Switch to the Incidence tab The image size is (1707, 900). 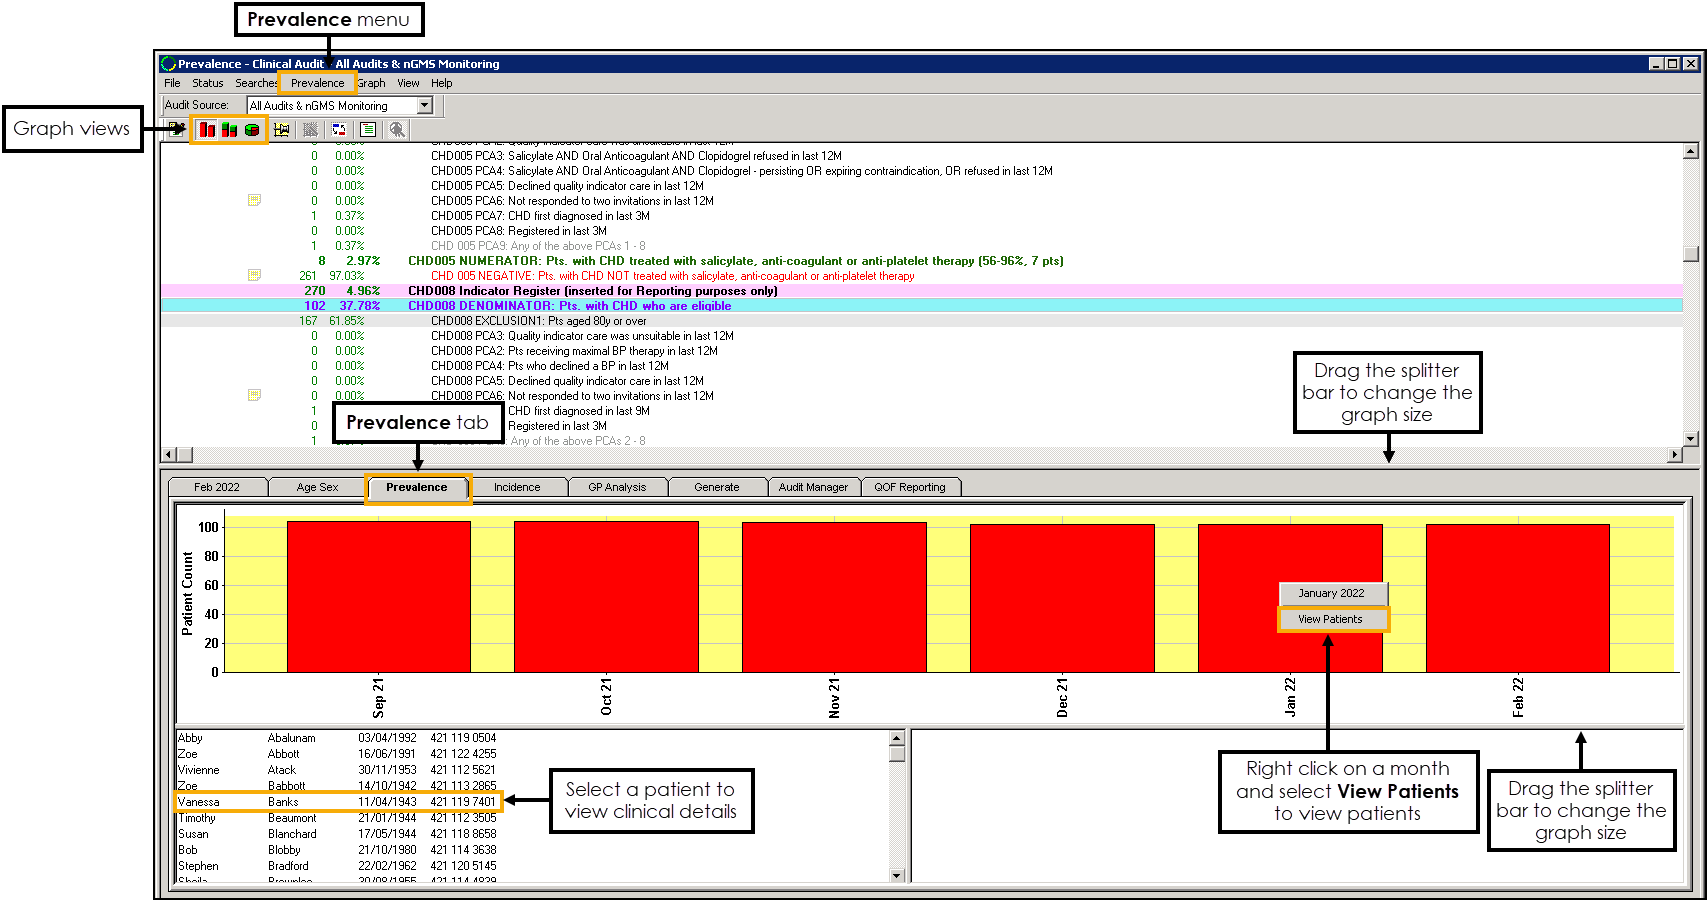click(x=517, y=487)
